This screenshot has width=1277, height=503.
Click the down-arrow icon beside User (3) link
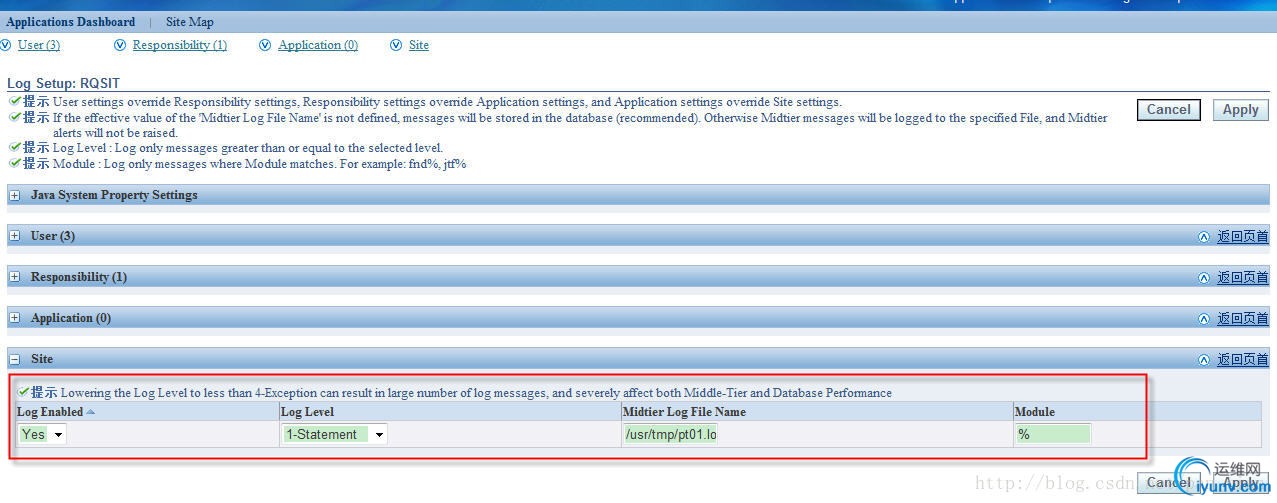(6, 45)
